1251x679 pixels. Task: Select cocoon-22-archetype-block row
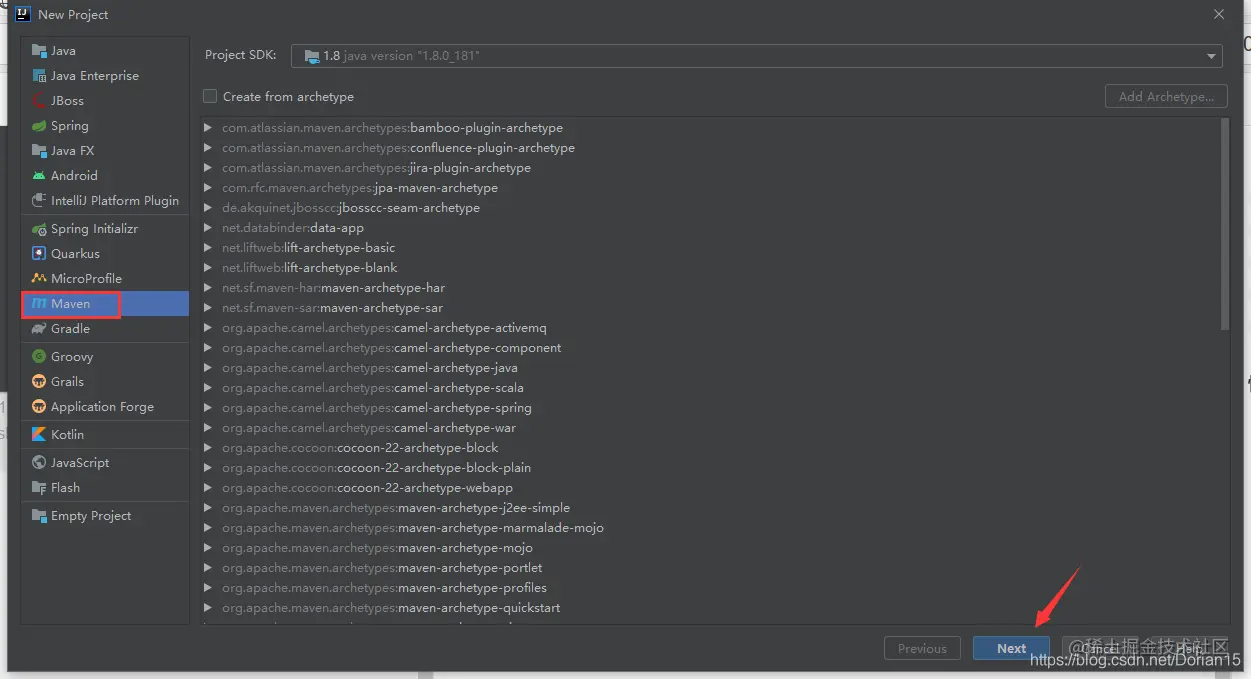click(711, 448)
